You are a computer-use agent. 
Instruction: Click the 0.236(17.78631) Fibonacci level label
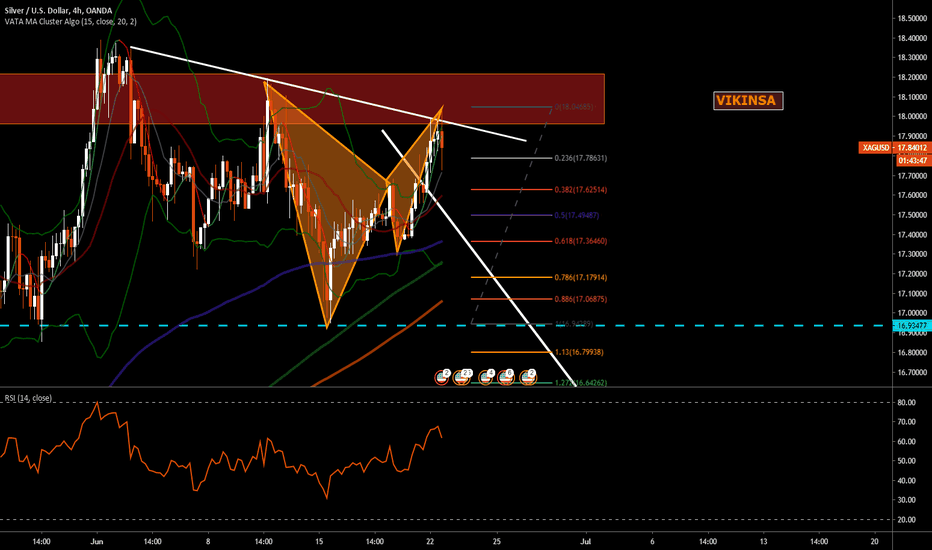(x=580, y=158)
